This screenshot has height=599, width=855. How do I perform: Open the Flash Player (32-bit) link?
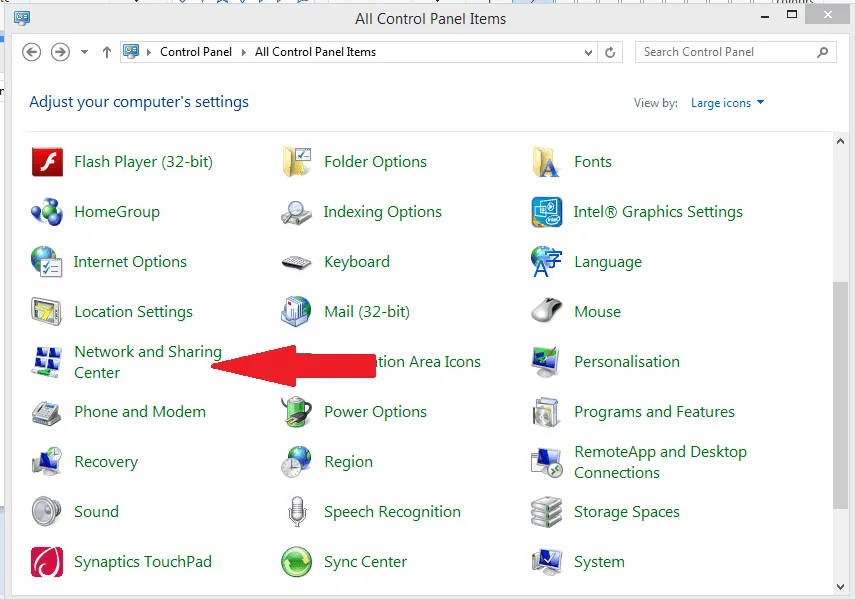pyautogui.click(x=143, y=162)
